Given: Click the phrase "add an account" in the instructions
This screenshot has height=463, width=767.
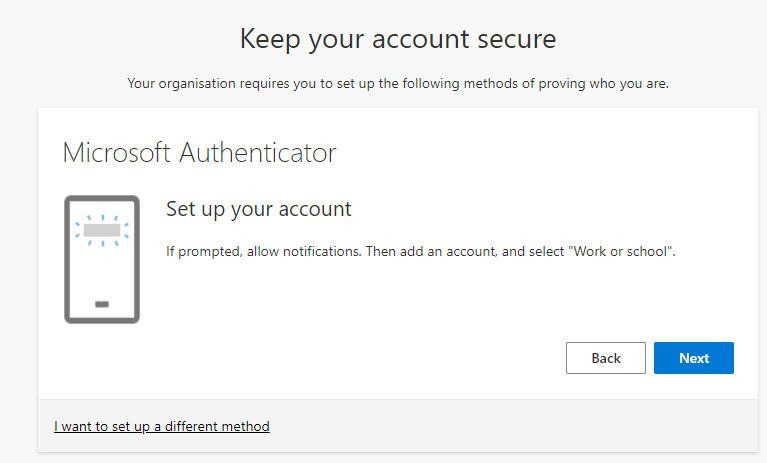Looking at the screenshot, I should coord(453,251).
